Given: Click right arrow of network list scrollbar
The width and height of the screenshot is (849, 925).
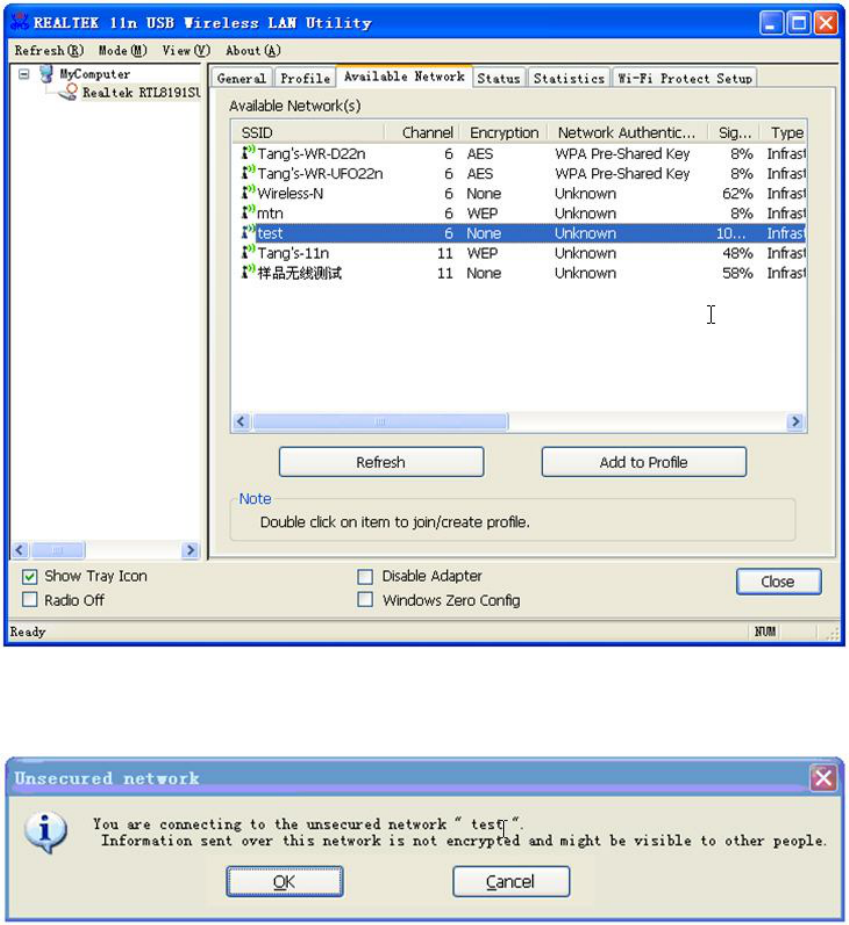Looking at the screenshot, I should pos(795,422).
